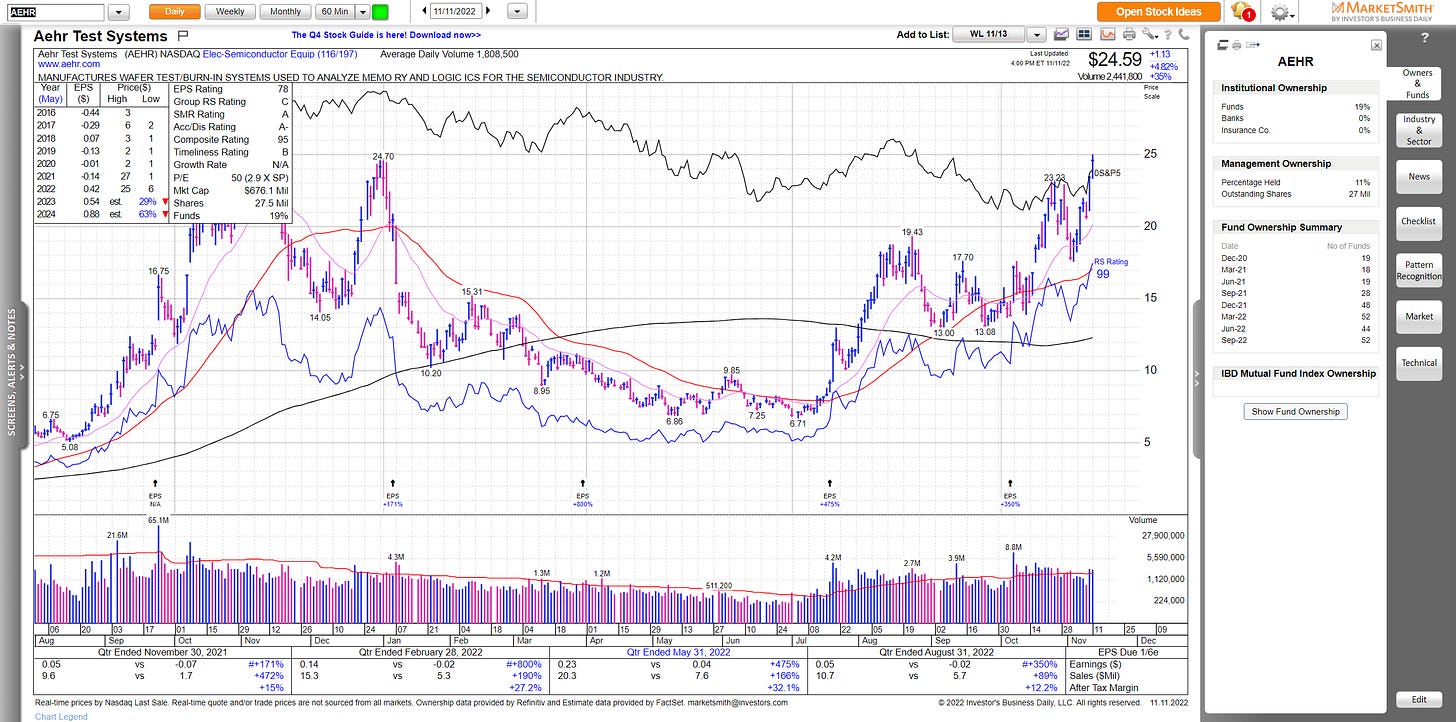The width and height of the screenshot is (1456, 722).
Task: Click the RS Rating 99 label
Action: tap(1109, 268)
